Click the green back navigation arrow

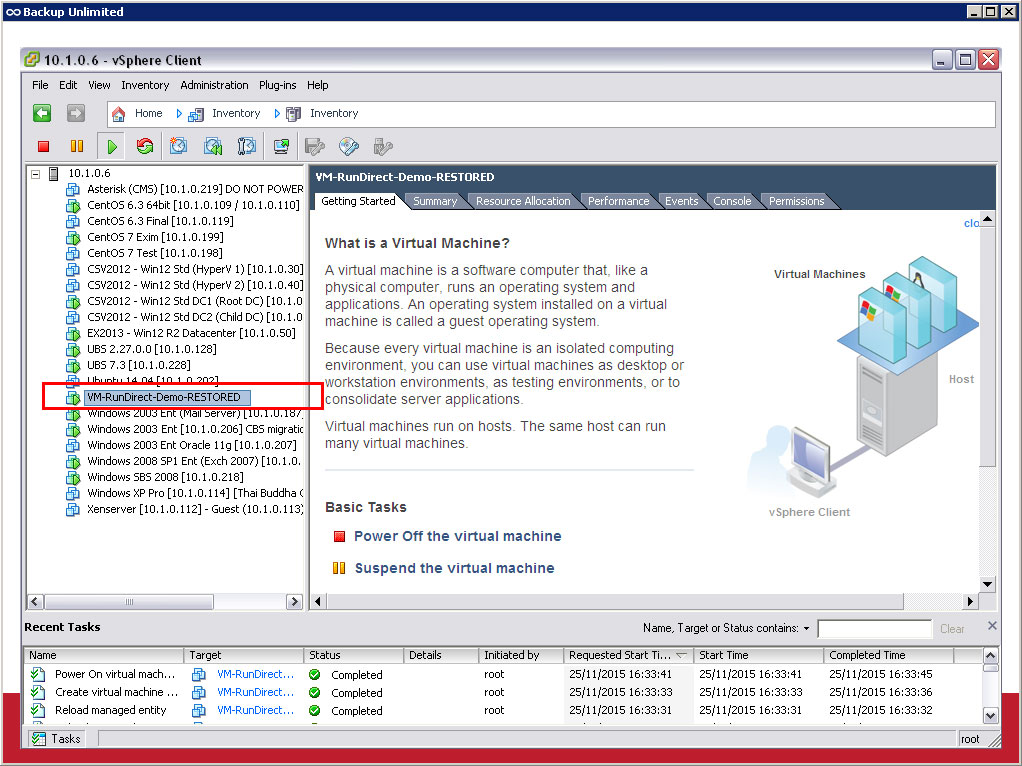point(42,113)
